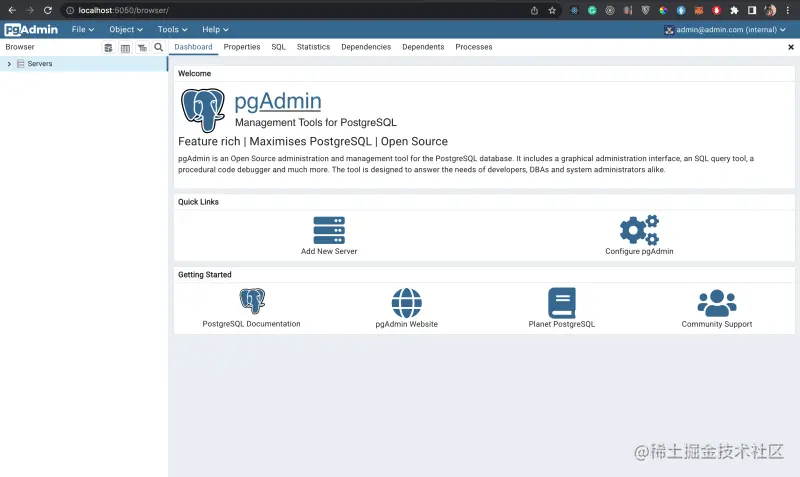
Task: Click the Query Tool icon in Browser panel
Action: click(x=108, y=47)
